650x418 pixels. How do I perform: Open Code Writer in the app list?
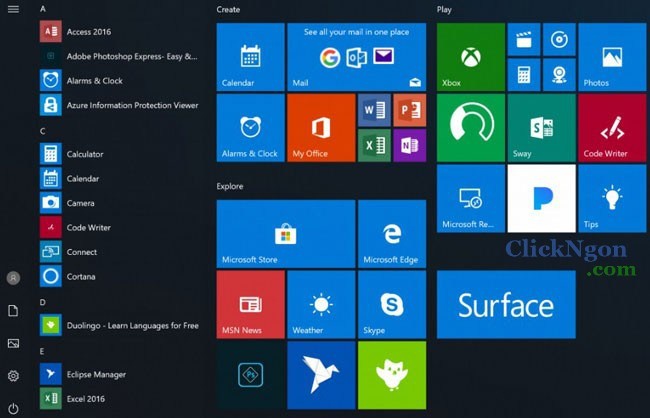click(120, 227)
